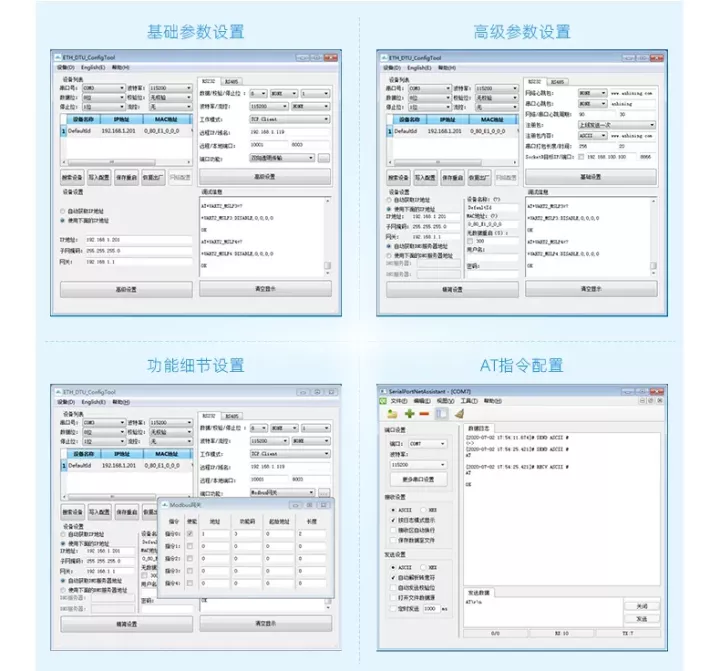Click the 网关 field in 基础参数设置 window

coord(138,262)
